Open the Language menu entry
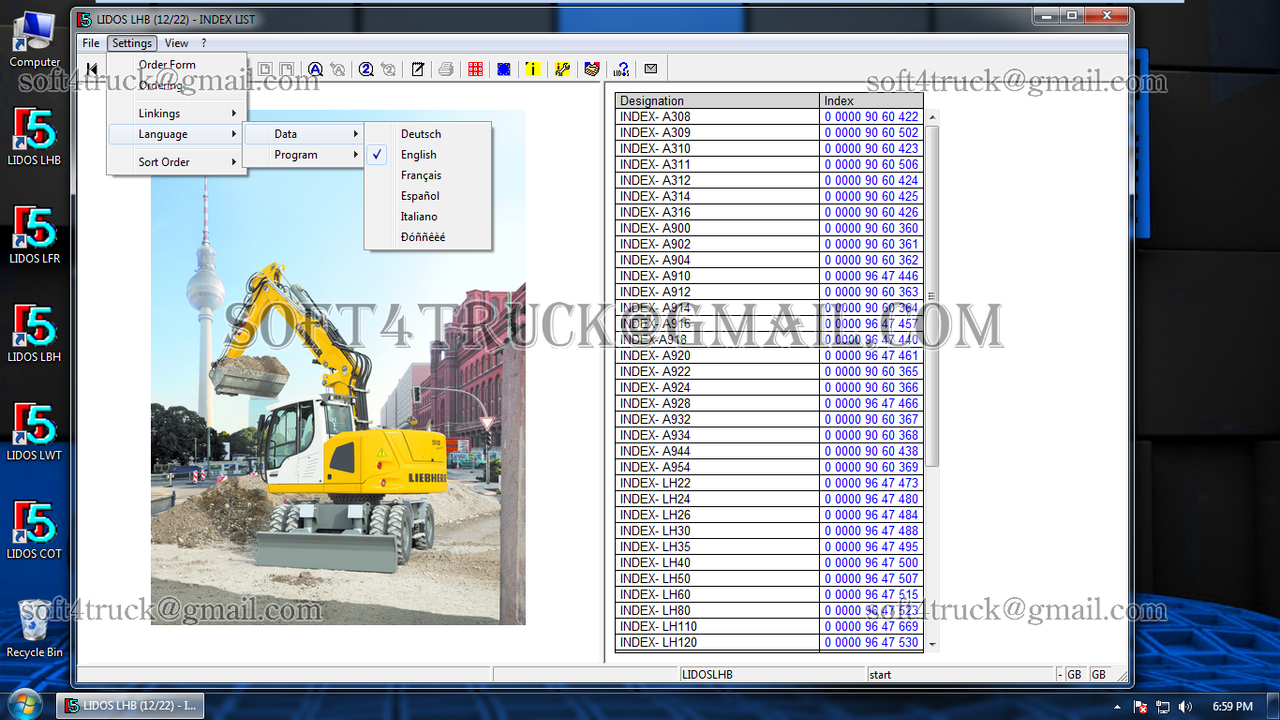 [177, 134]
